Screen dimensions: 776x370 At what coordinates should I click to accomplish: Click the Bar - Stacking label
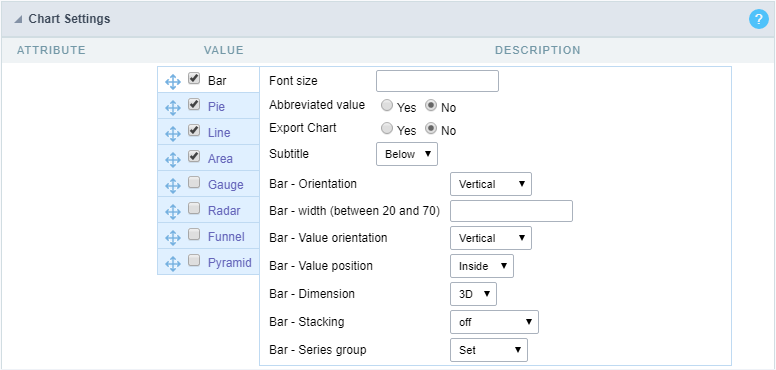click(307, 322)
